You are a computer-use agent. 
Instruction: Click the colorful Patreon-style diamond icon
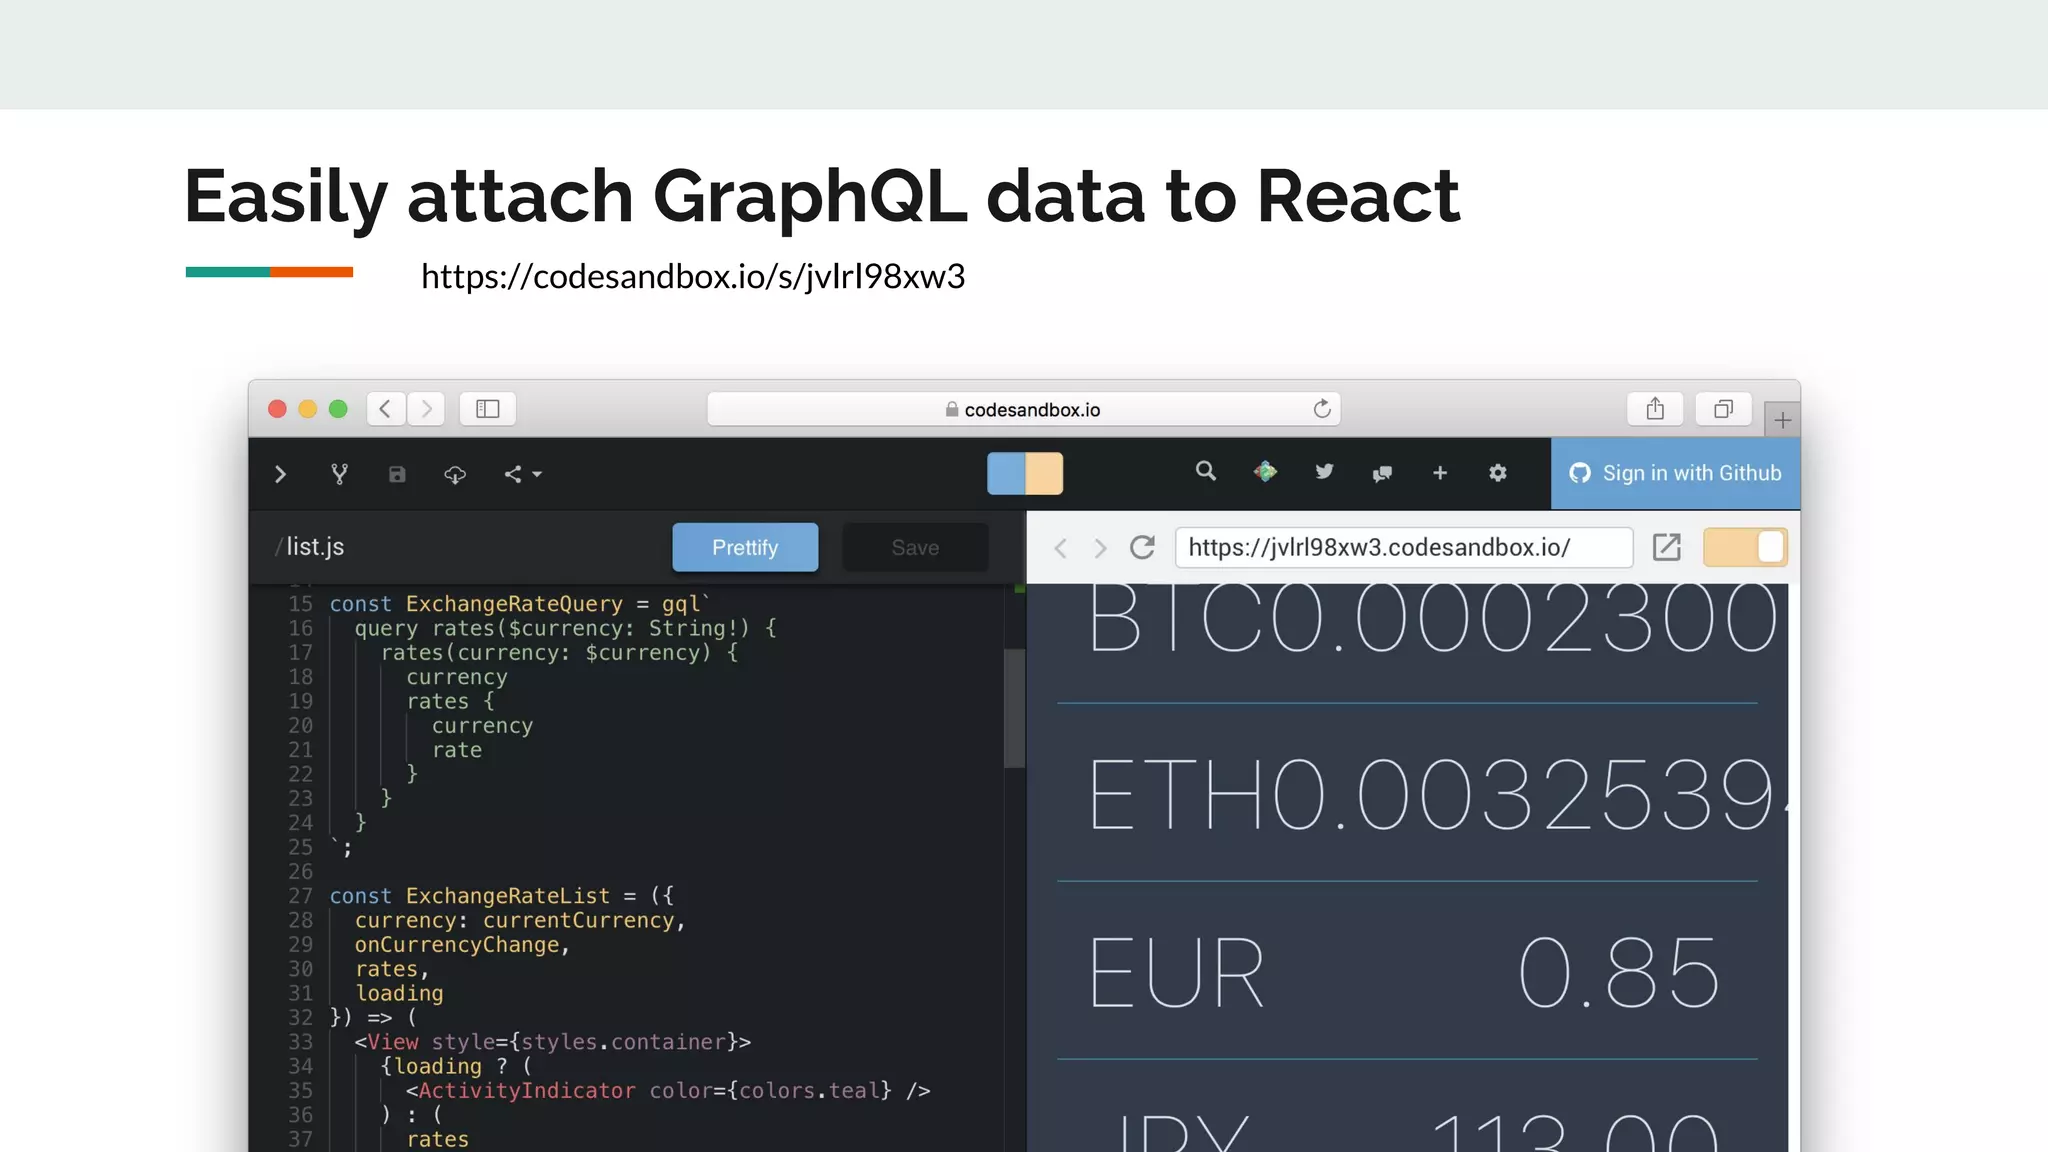(x=1265, y=471)
